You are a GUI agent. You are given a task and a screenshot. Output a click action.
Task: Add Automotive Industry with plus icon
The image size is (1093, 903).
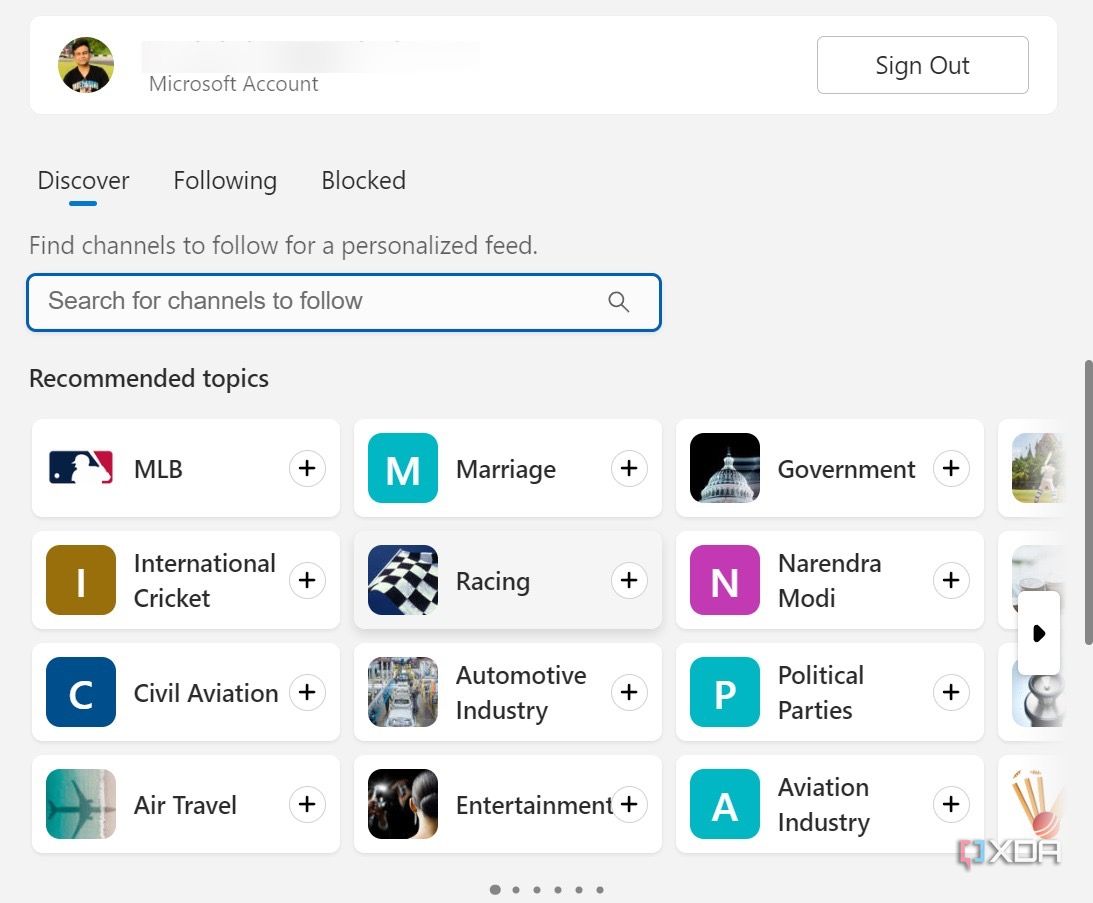[629, 692]
